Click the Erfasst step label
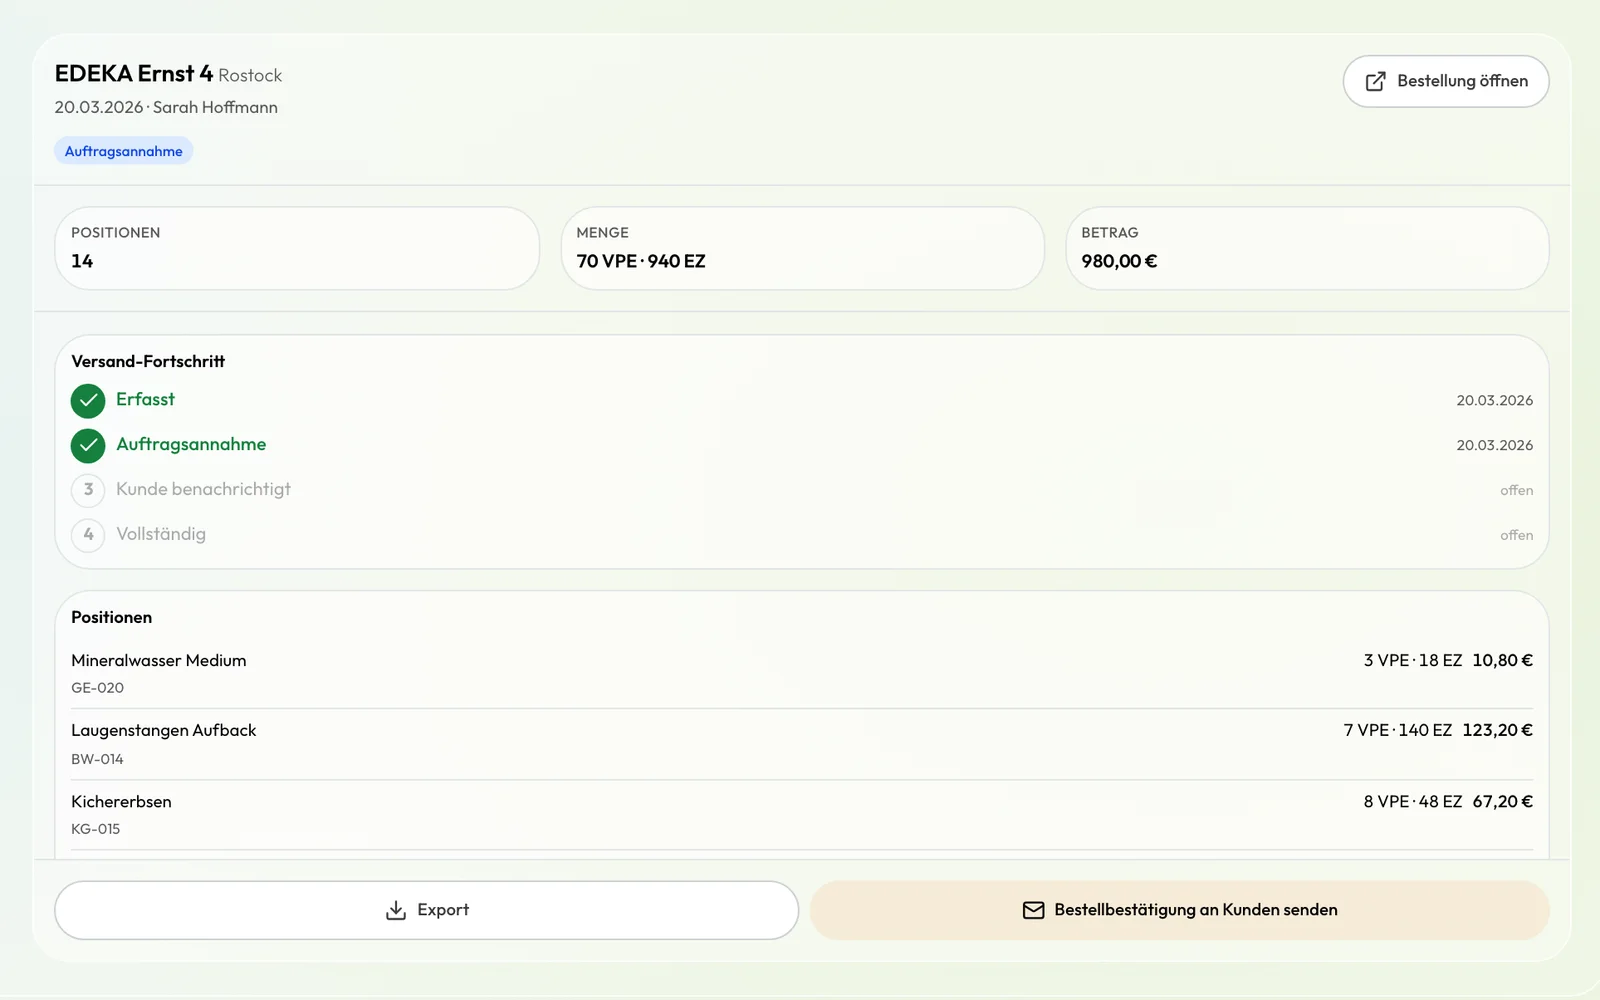This screenshot has height=1000, width=1600. coord(145,399)
